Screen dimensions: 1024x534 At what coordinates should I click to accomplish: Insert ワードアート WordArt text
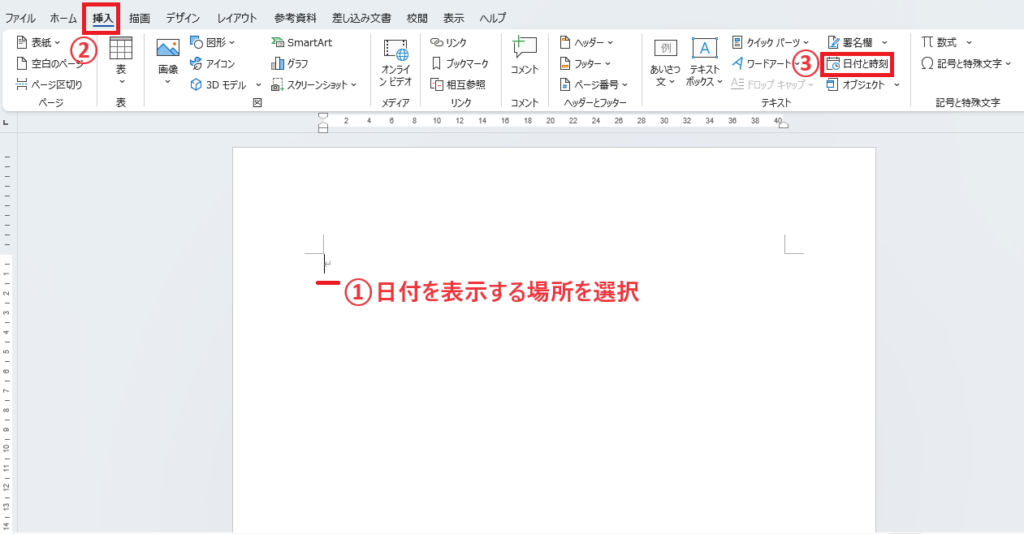click(x=761, y=63)
